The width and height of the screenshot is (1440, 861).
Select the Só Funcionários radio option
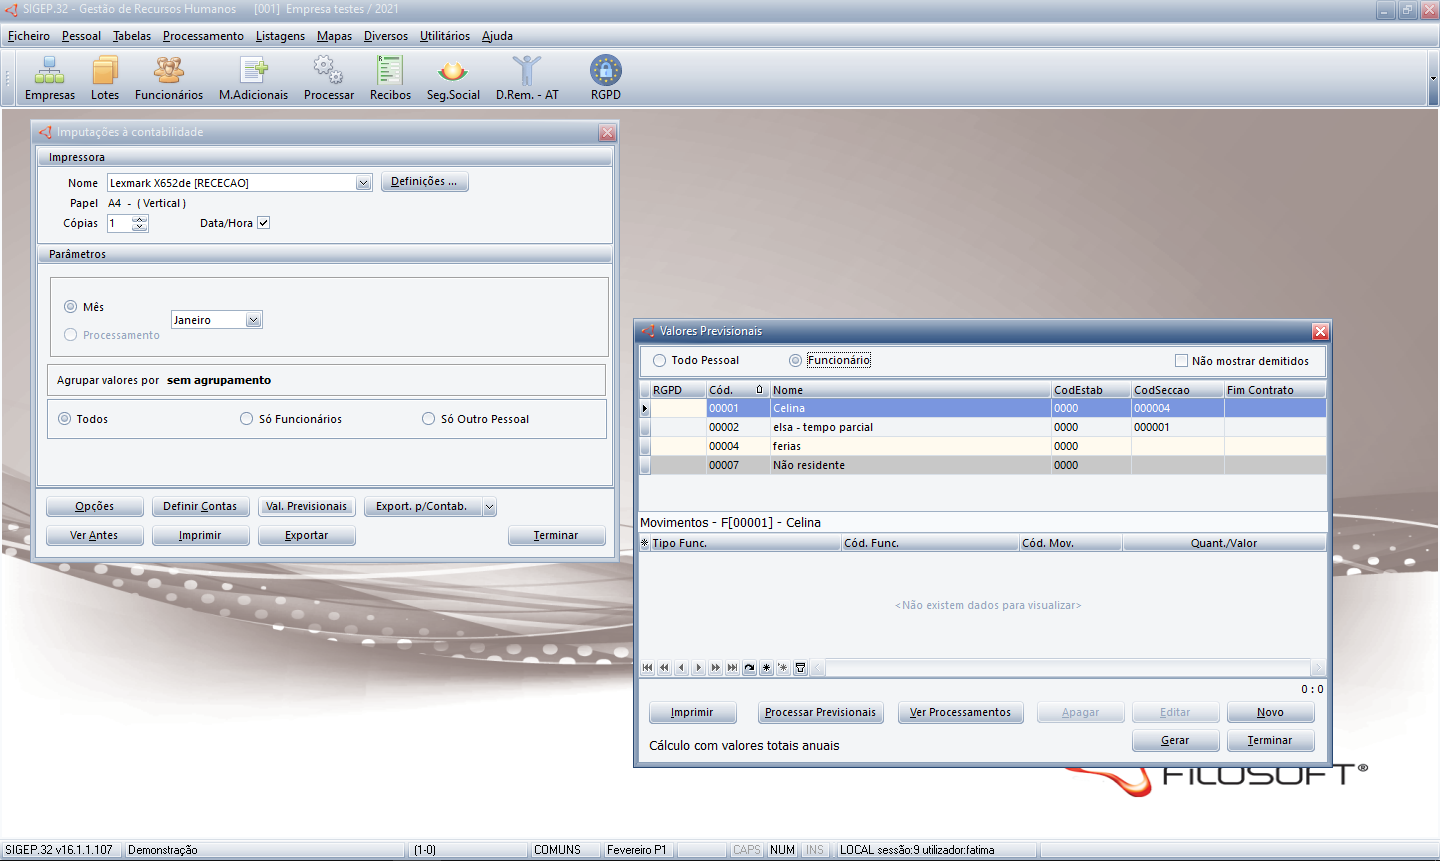247,419
